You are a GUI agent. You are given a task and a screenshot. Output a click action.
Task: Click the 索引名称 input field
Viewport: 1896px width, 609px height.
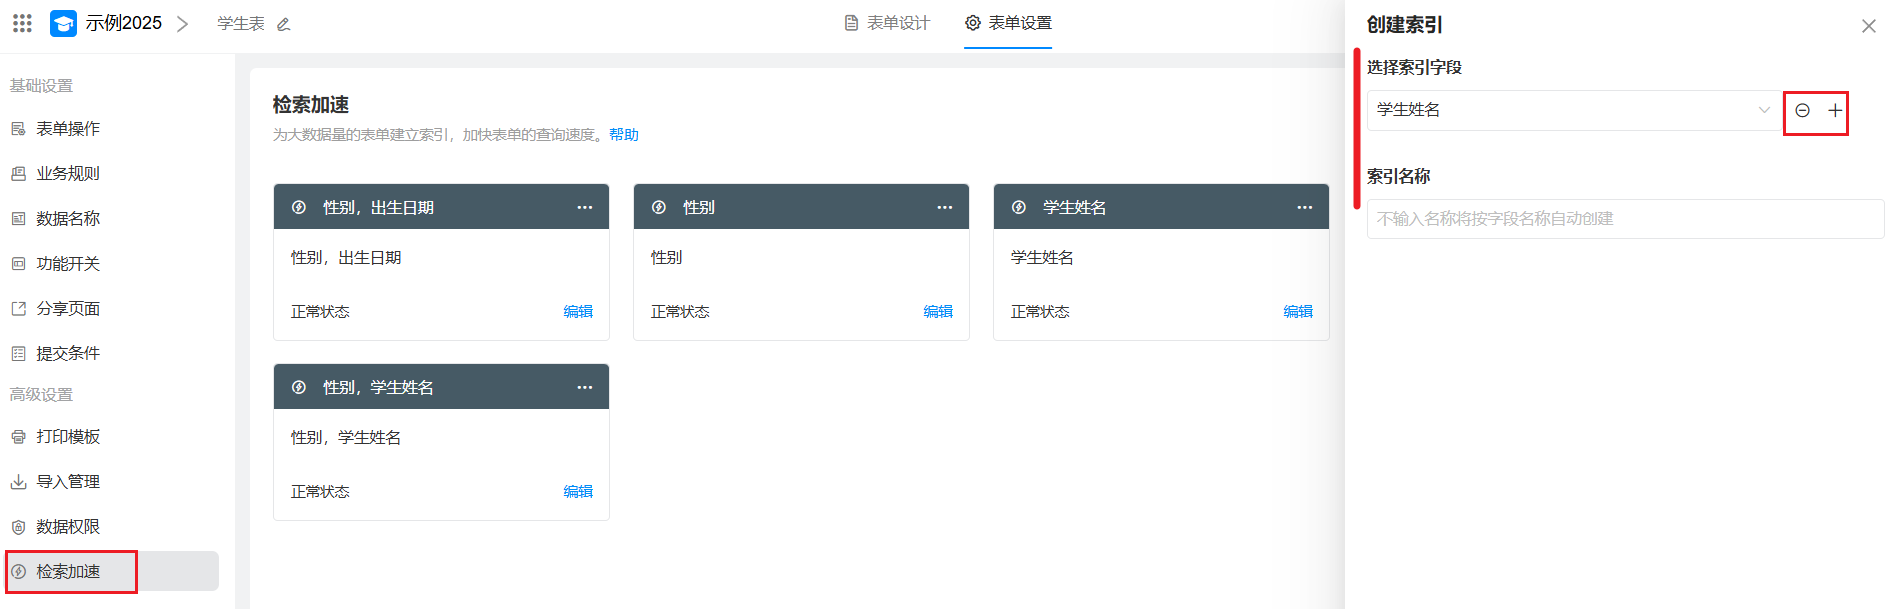pyautogui.click(x=1625, y=219)
